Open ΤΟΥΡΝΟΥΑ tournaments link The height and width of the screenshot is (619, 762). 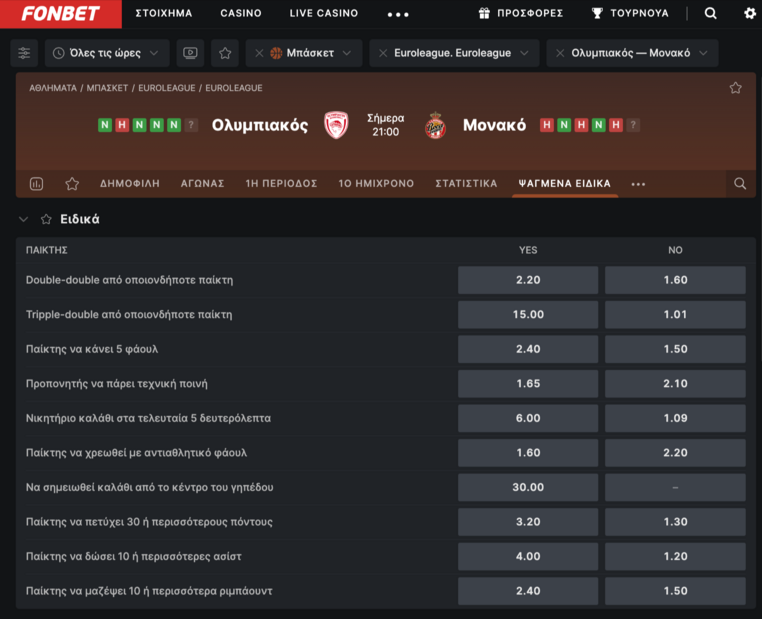pyautogui.click(x=639, y=13)
